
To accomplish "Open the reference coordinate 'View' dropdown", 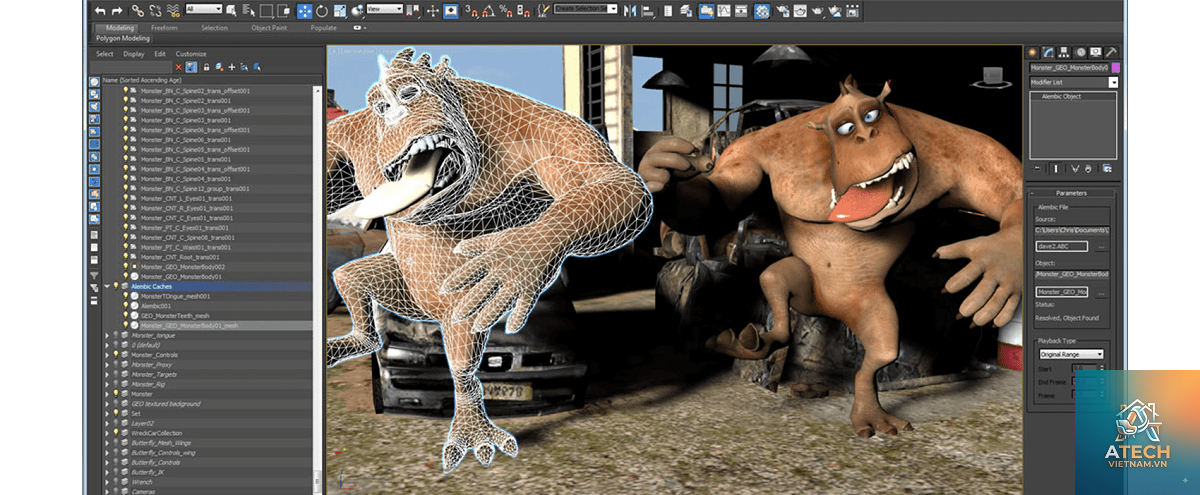I will click(384, 9).
